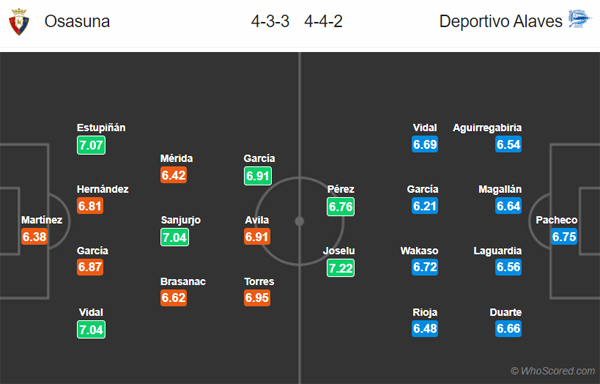Select the Magallán player name
This screenshot has width=600, height=384.
point(500,189)
